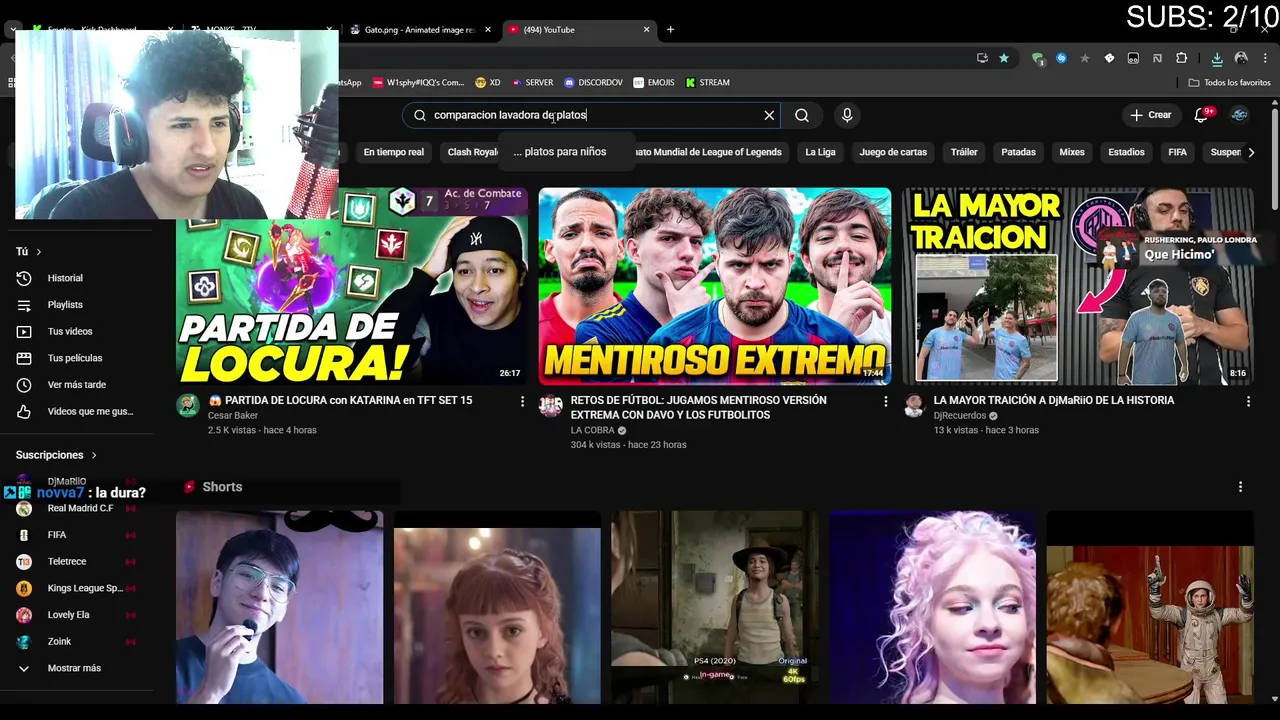Click title RETOS DE FÚTBOL: JUGAMOS MENTIROSO
The width and height of the screenshot is (1280, 720).
698,407
